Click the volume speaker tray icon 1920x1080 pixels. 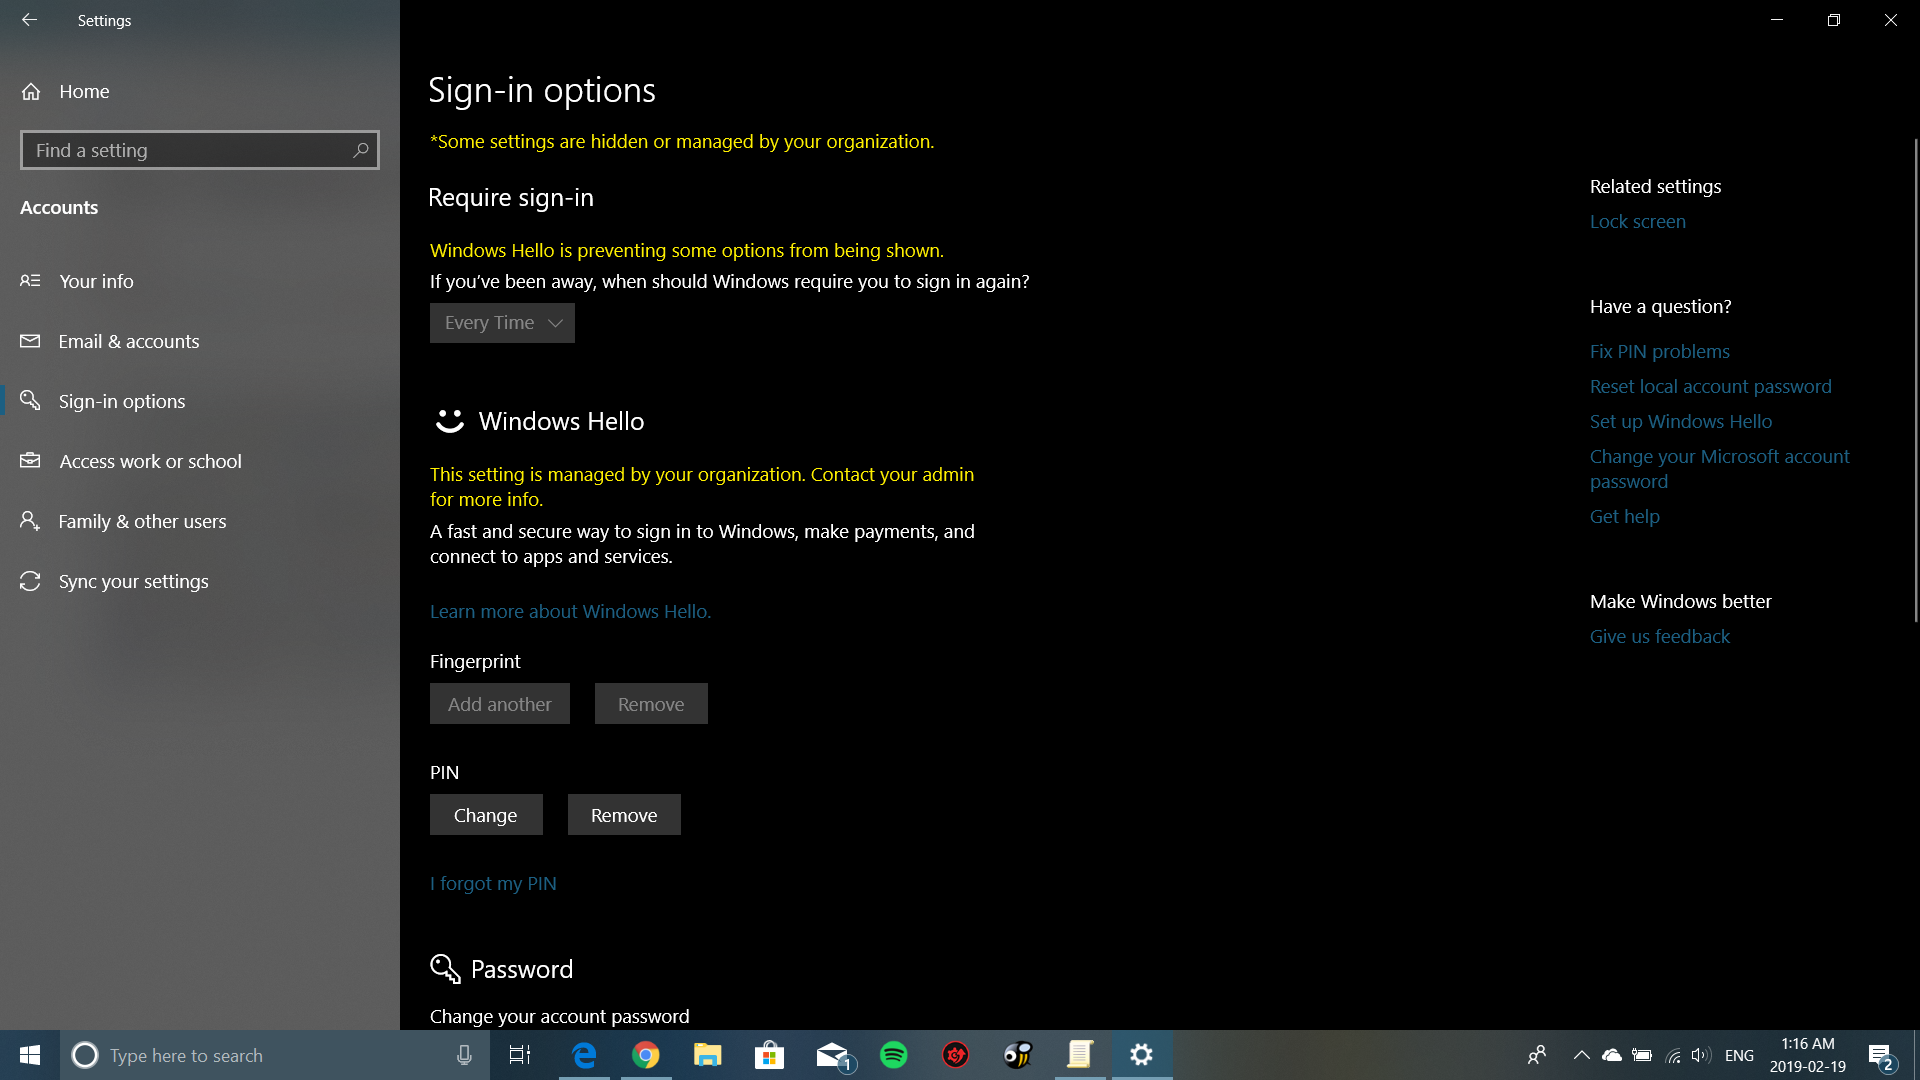coord(1701,1055)
